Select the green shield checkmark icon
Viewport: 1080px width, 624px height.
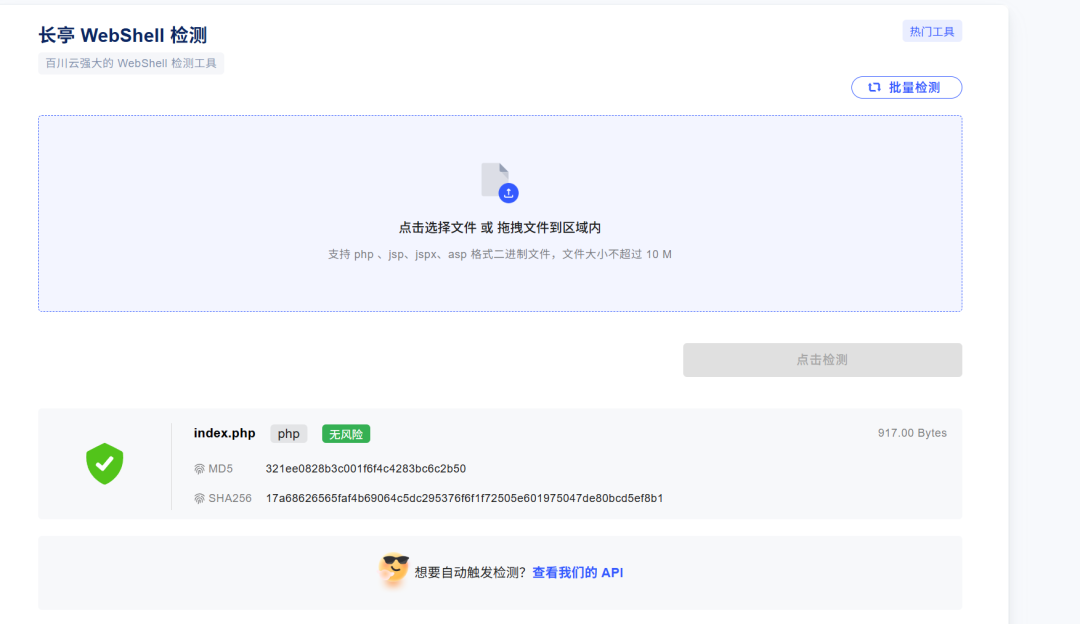tap(104, 463)
